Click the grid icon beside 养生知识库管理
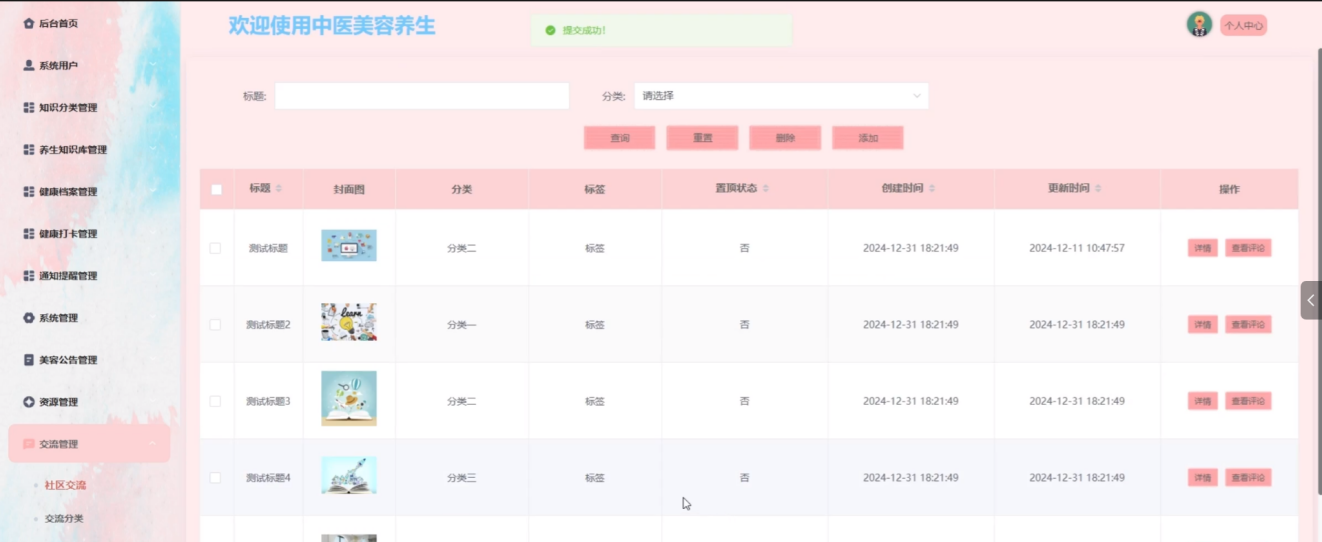The image size is (1322, 542). 29,149
